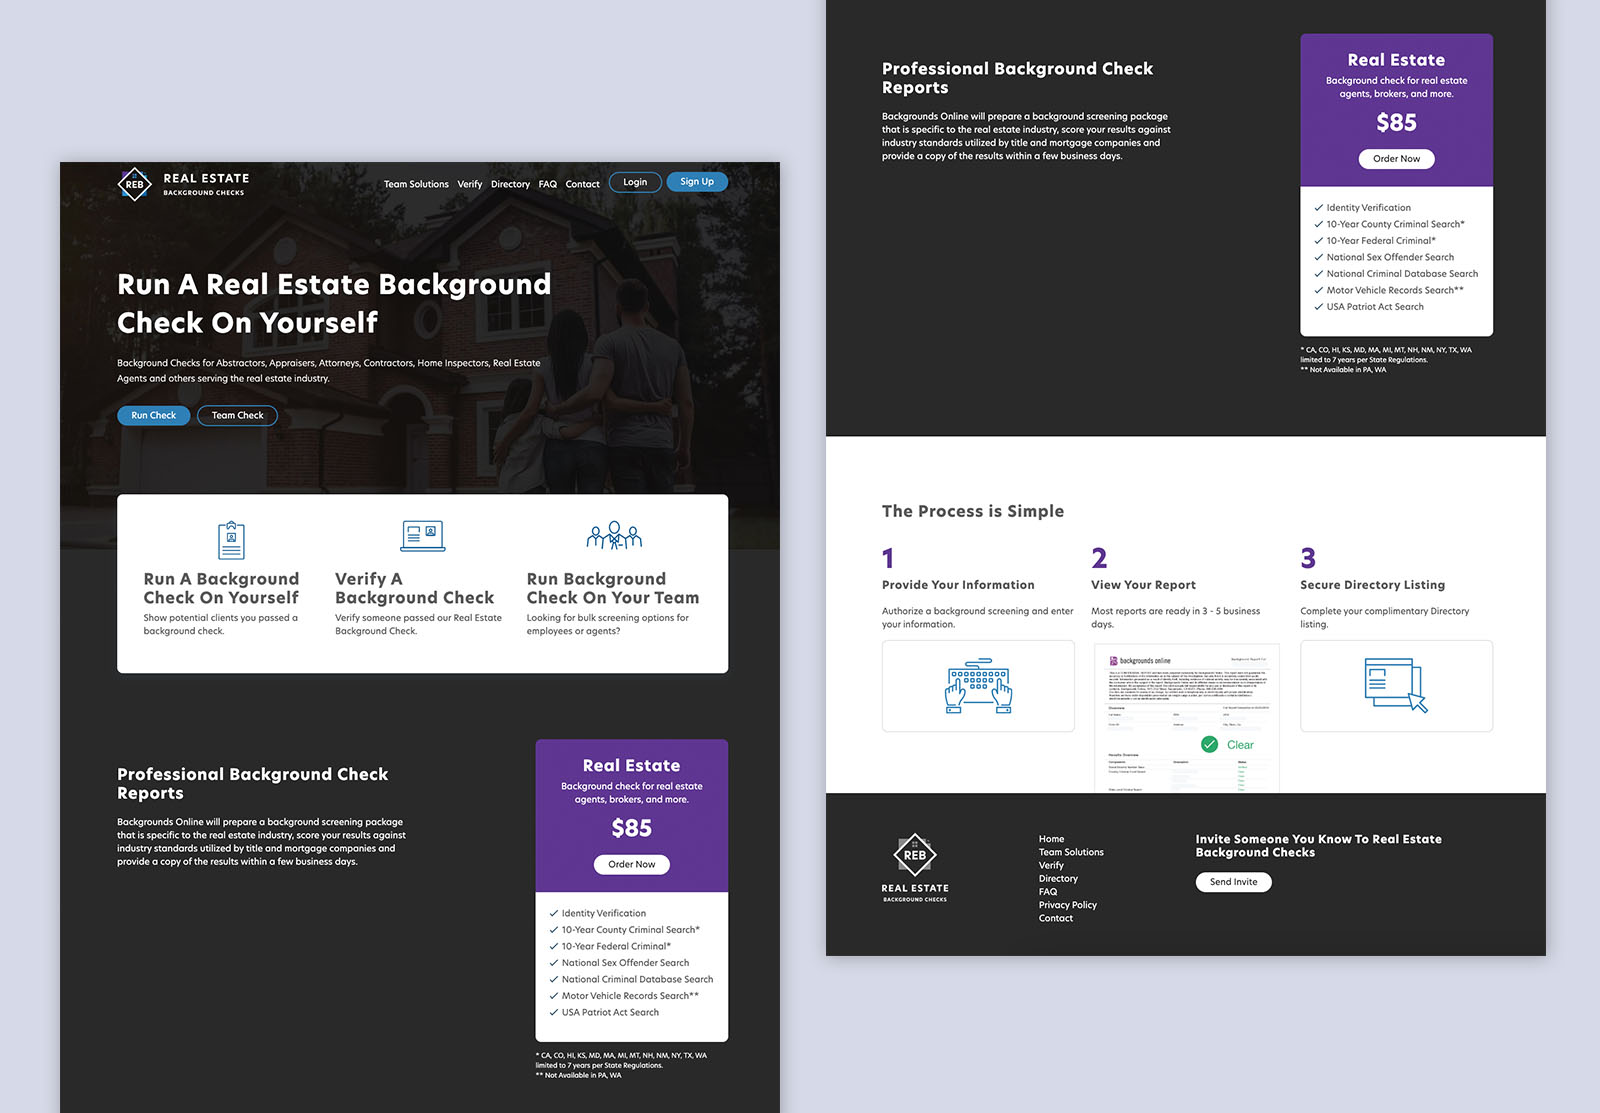Image resolution: width=1600 pixels, height=1113 pixels.
Task: Click the keyboard typing hands icon
Action: point(978,686)
